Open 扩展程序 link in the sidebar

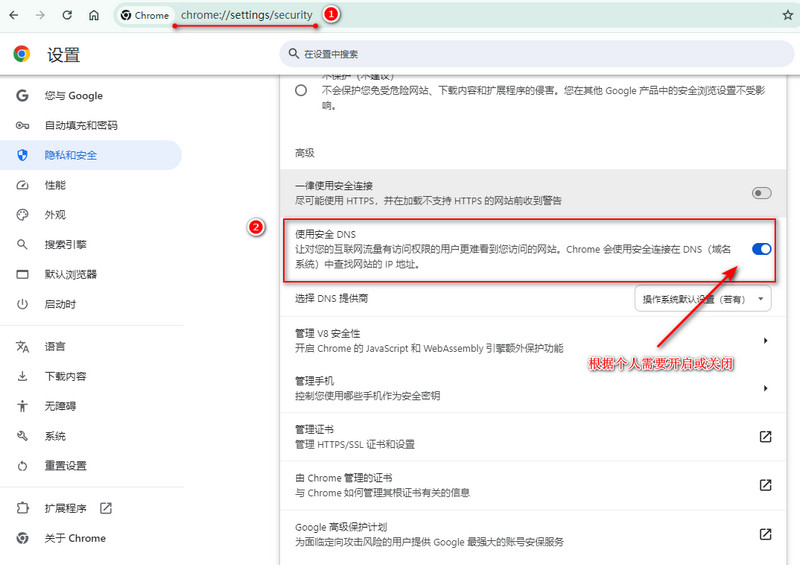point(66,508)
